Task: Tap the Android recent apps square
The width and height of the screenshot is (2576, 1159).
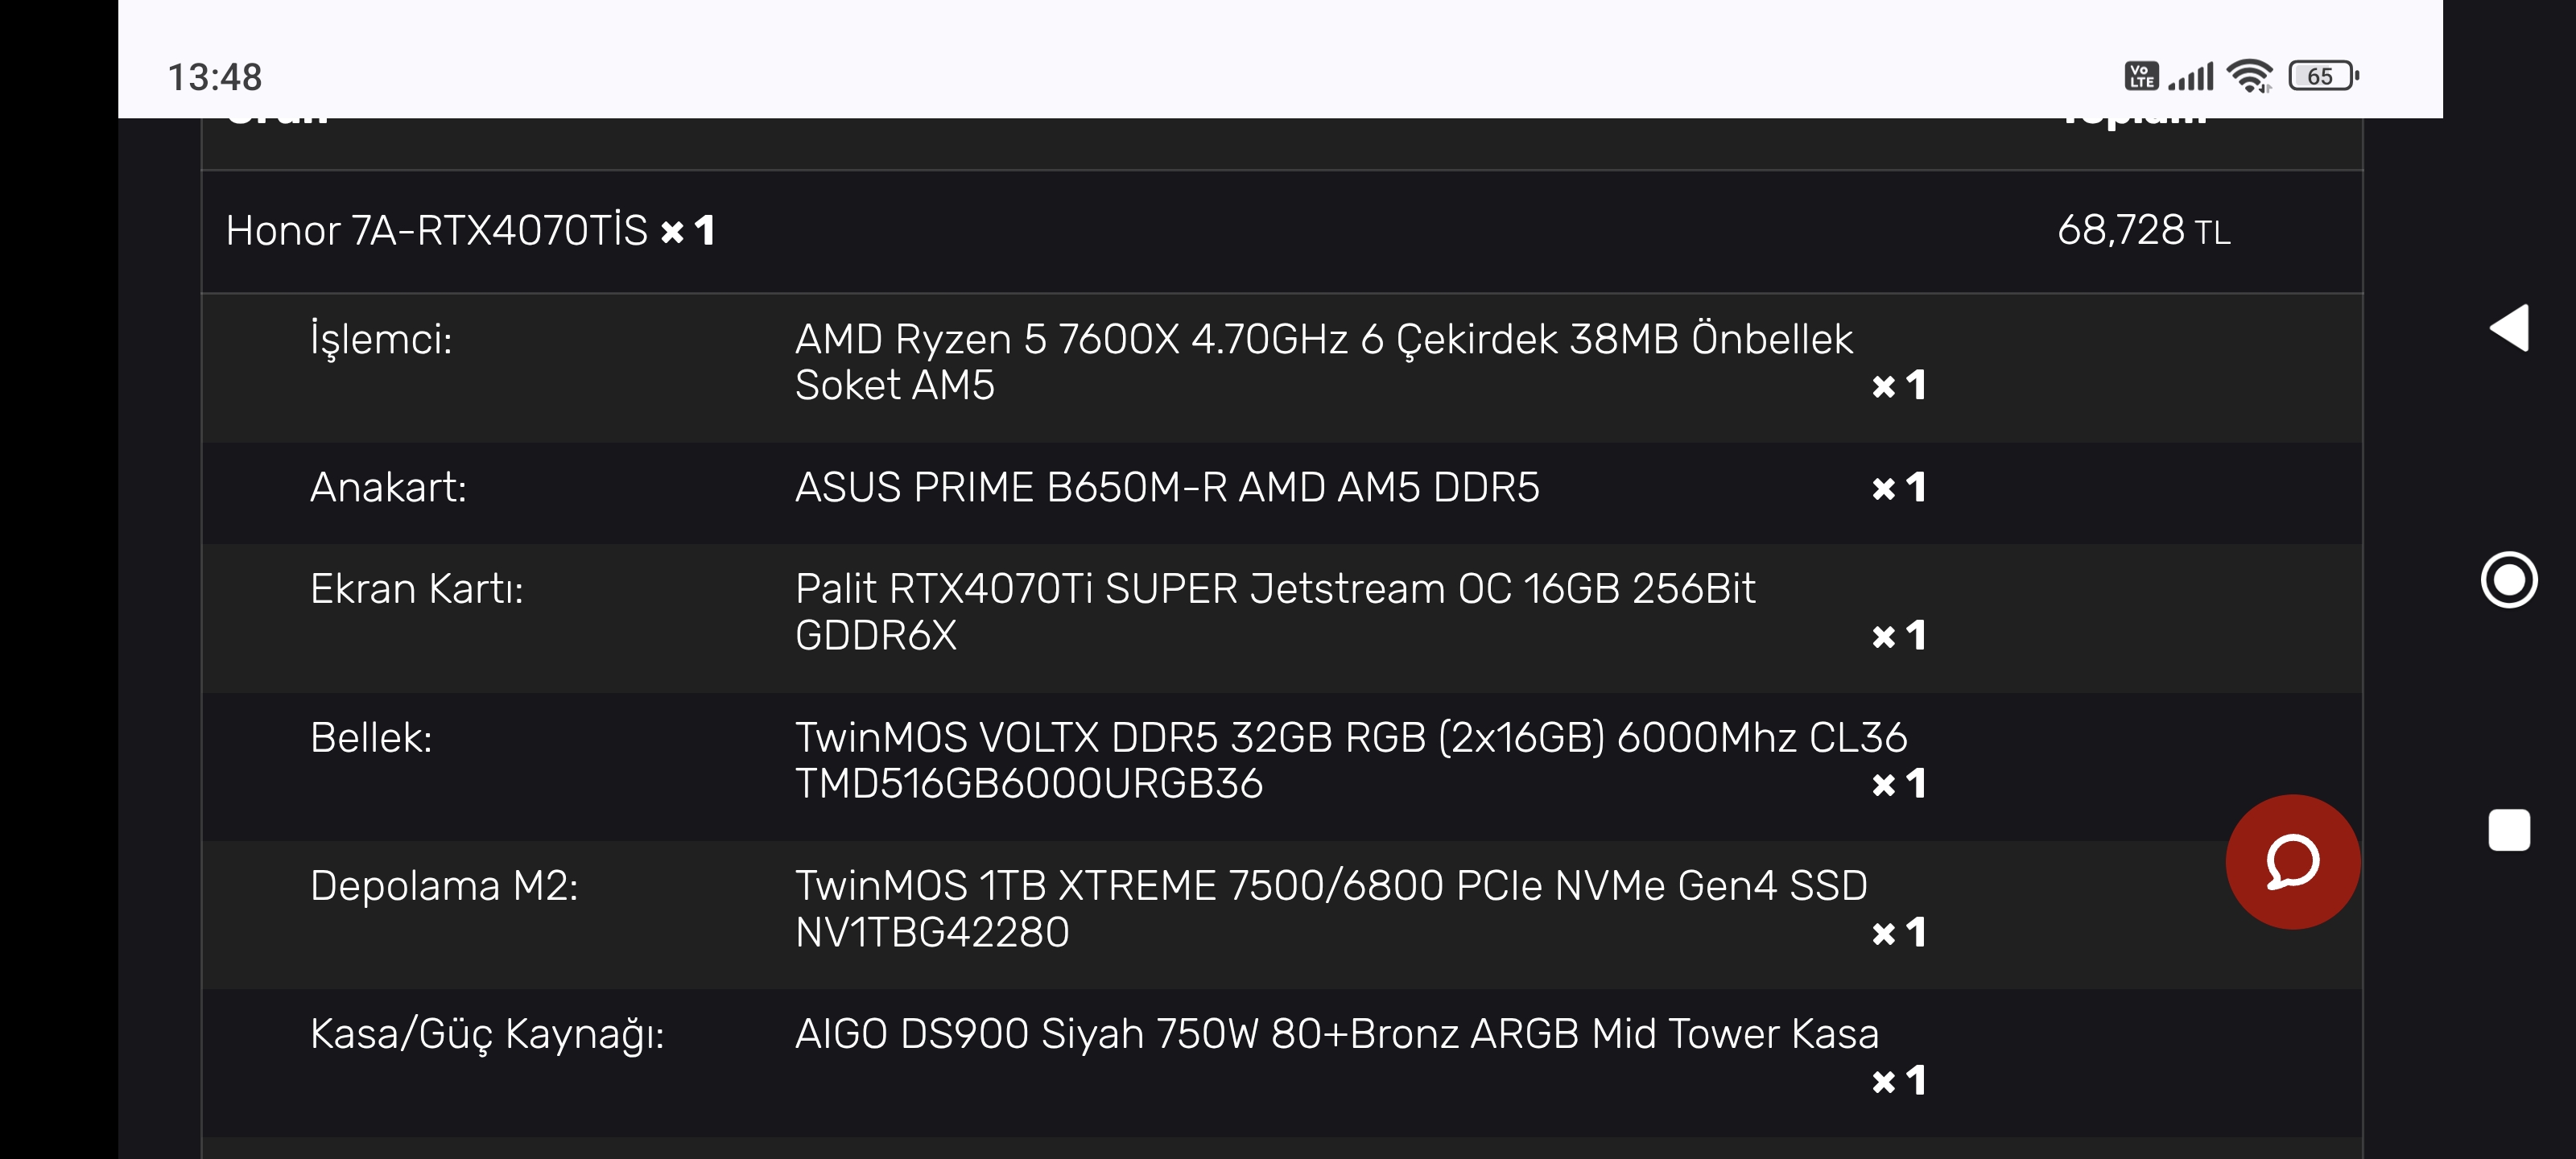Action: 2508,830
